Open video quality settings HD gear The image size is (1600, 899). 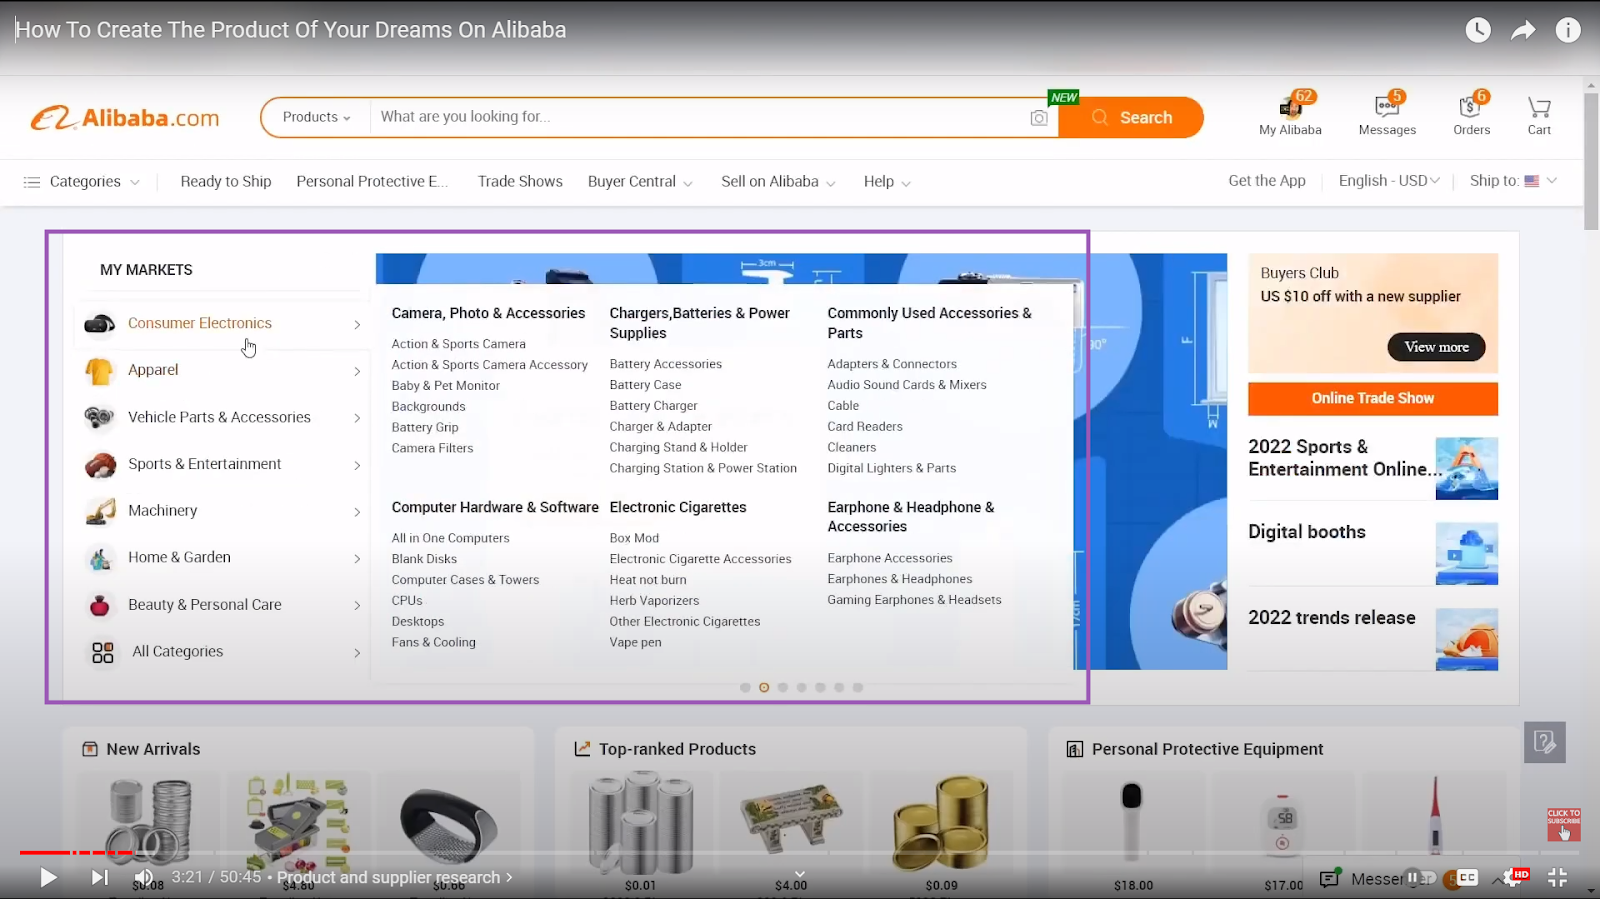pos(1513,877)
